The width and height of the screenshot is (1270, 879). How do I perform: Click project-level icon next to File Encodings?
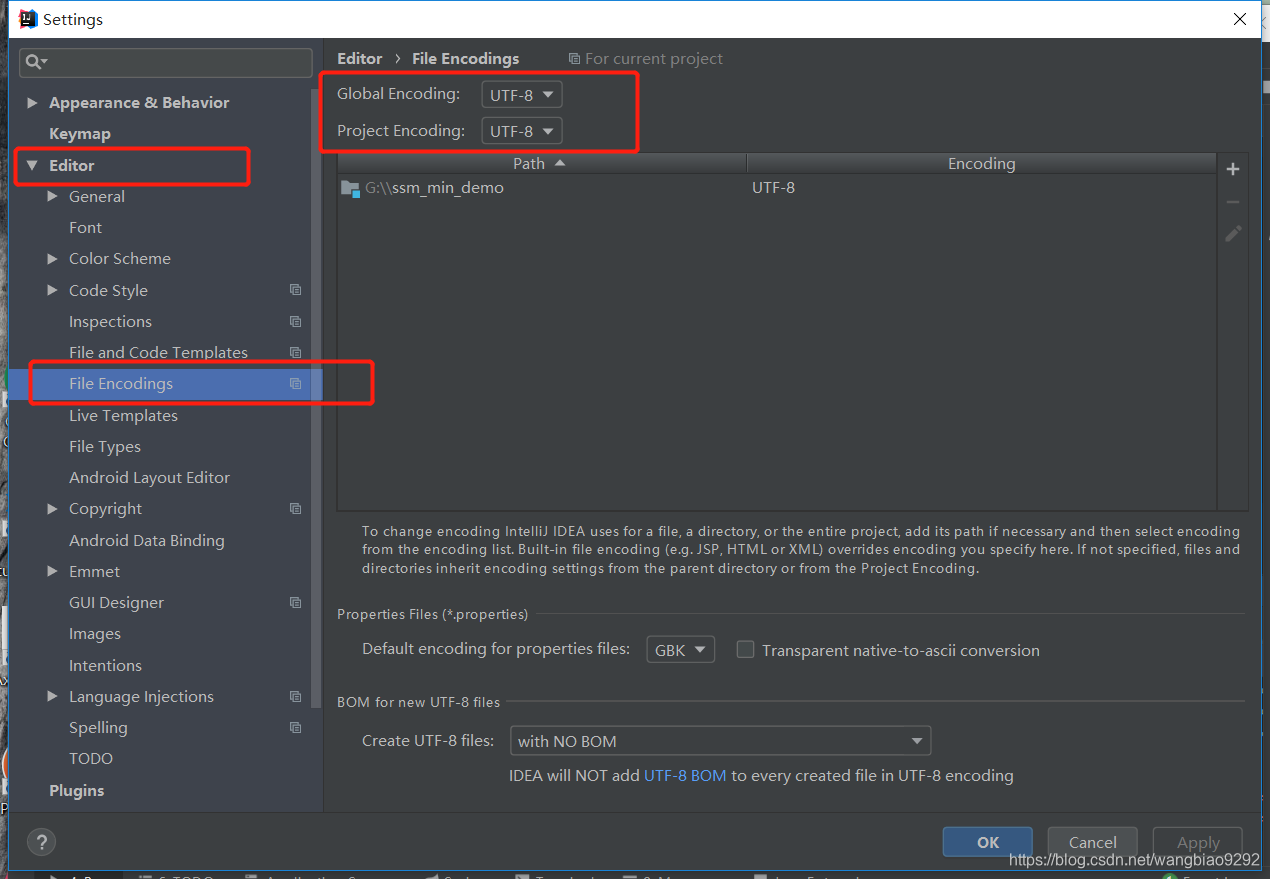click(x=295, y=383)
